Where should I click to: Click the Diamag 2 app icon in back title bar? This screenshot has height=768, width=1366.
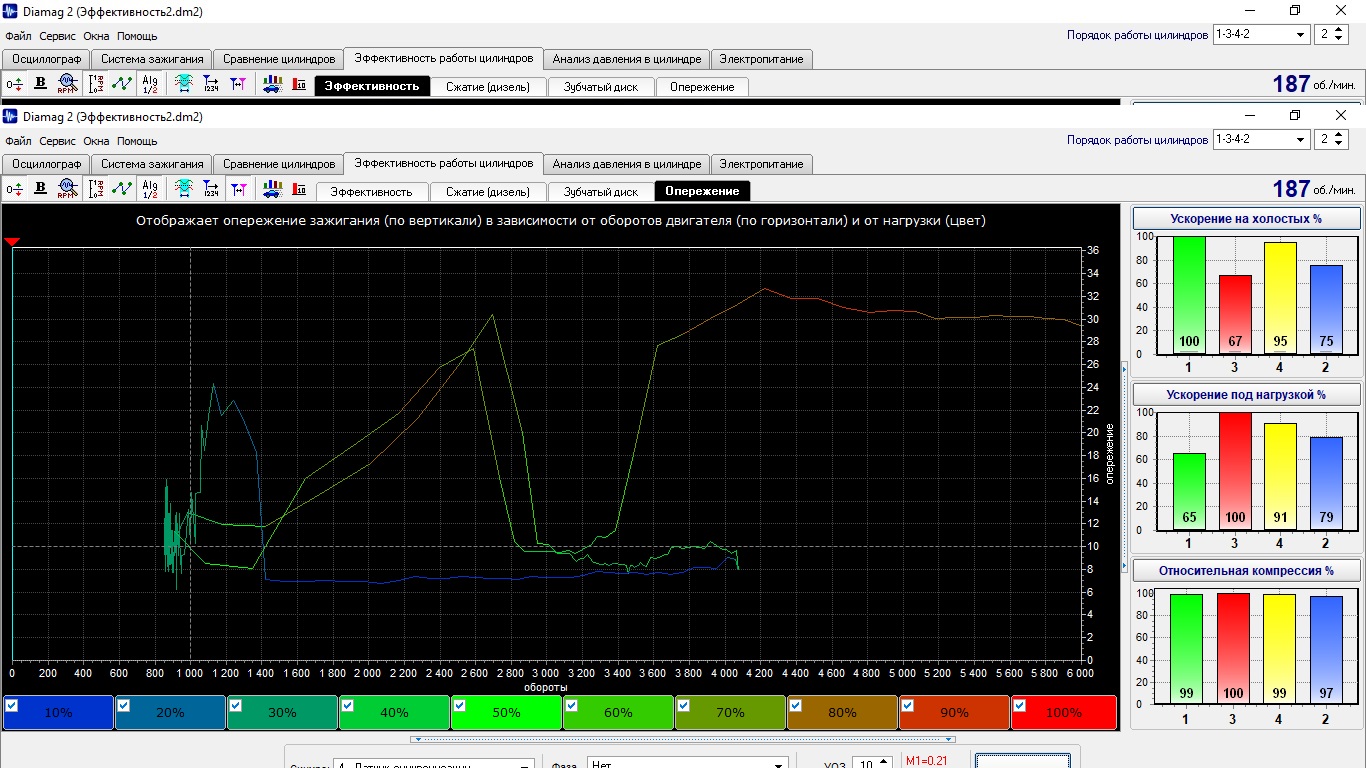coord(10,10)
